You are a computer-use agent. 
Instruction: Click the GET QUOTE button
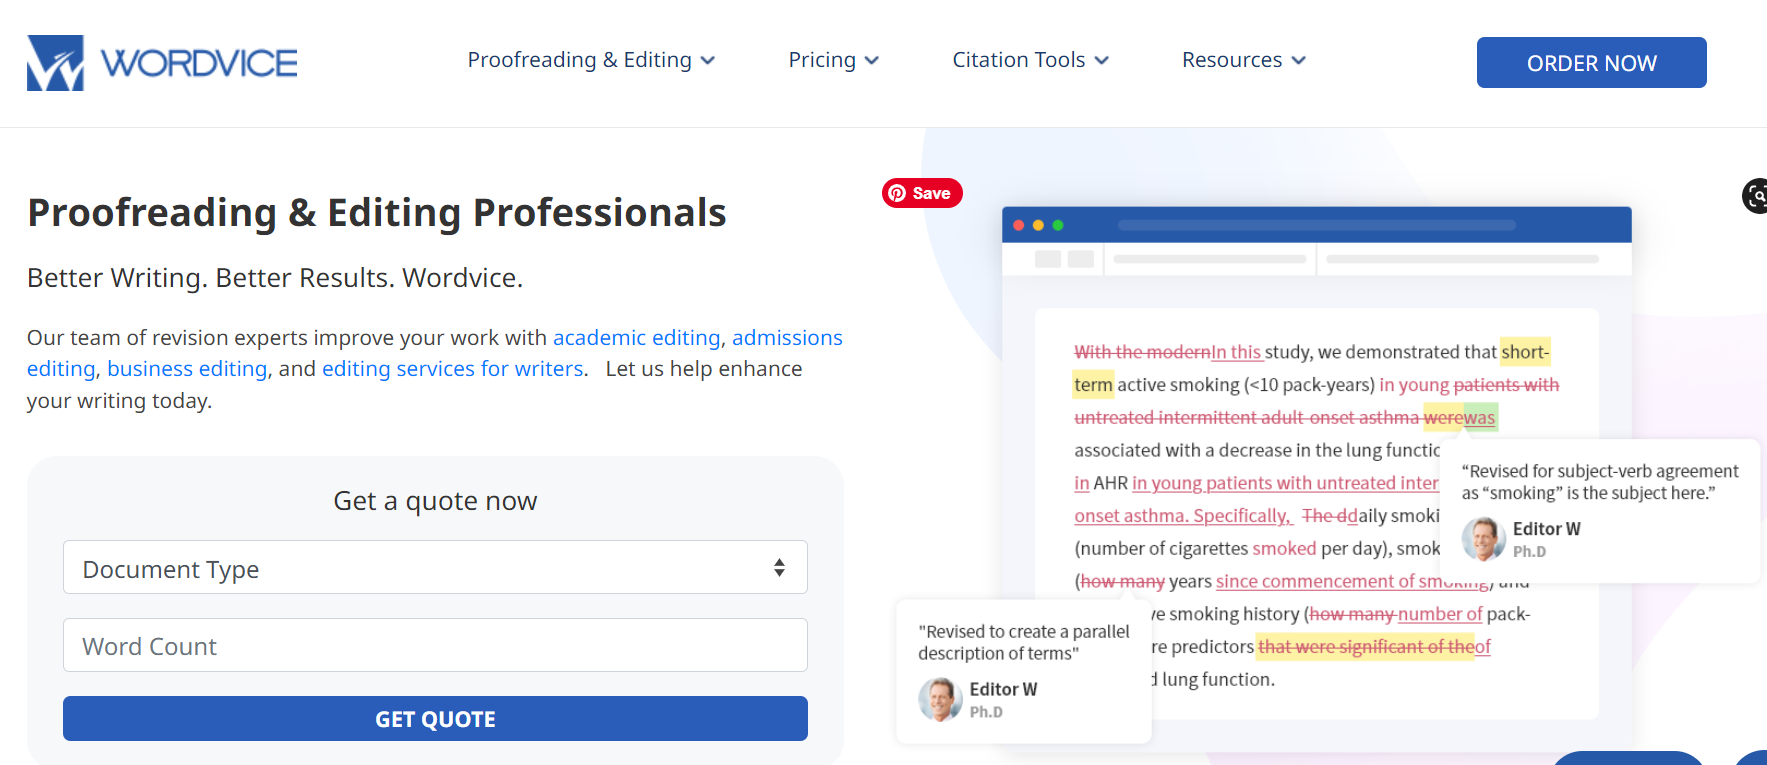coord(435,719)
